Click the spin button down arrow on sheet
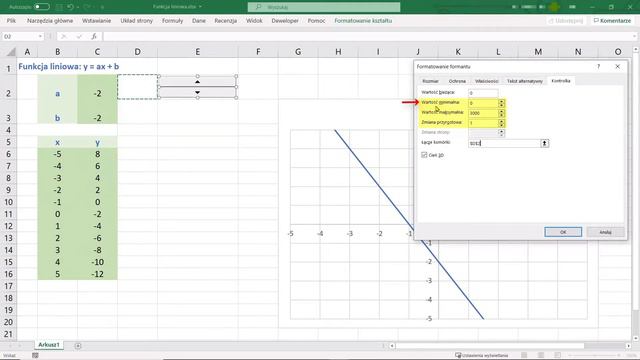 198,92
